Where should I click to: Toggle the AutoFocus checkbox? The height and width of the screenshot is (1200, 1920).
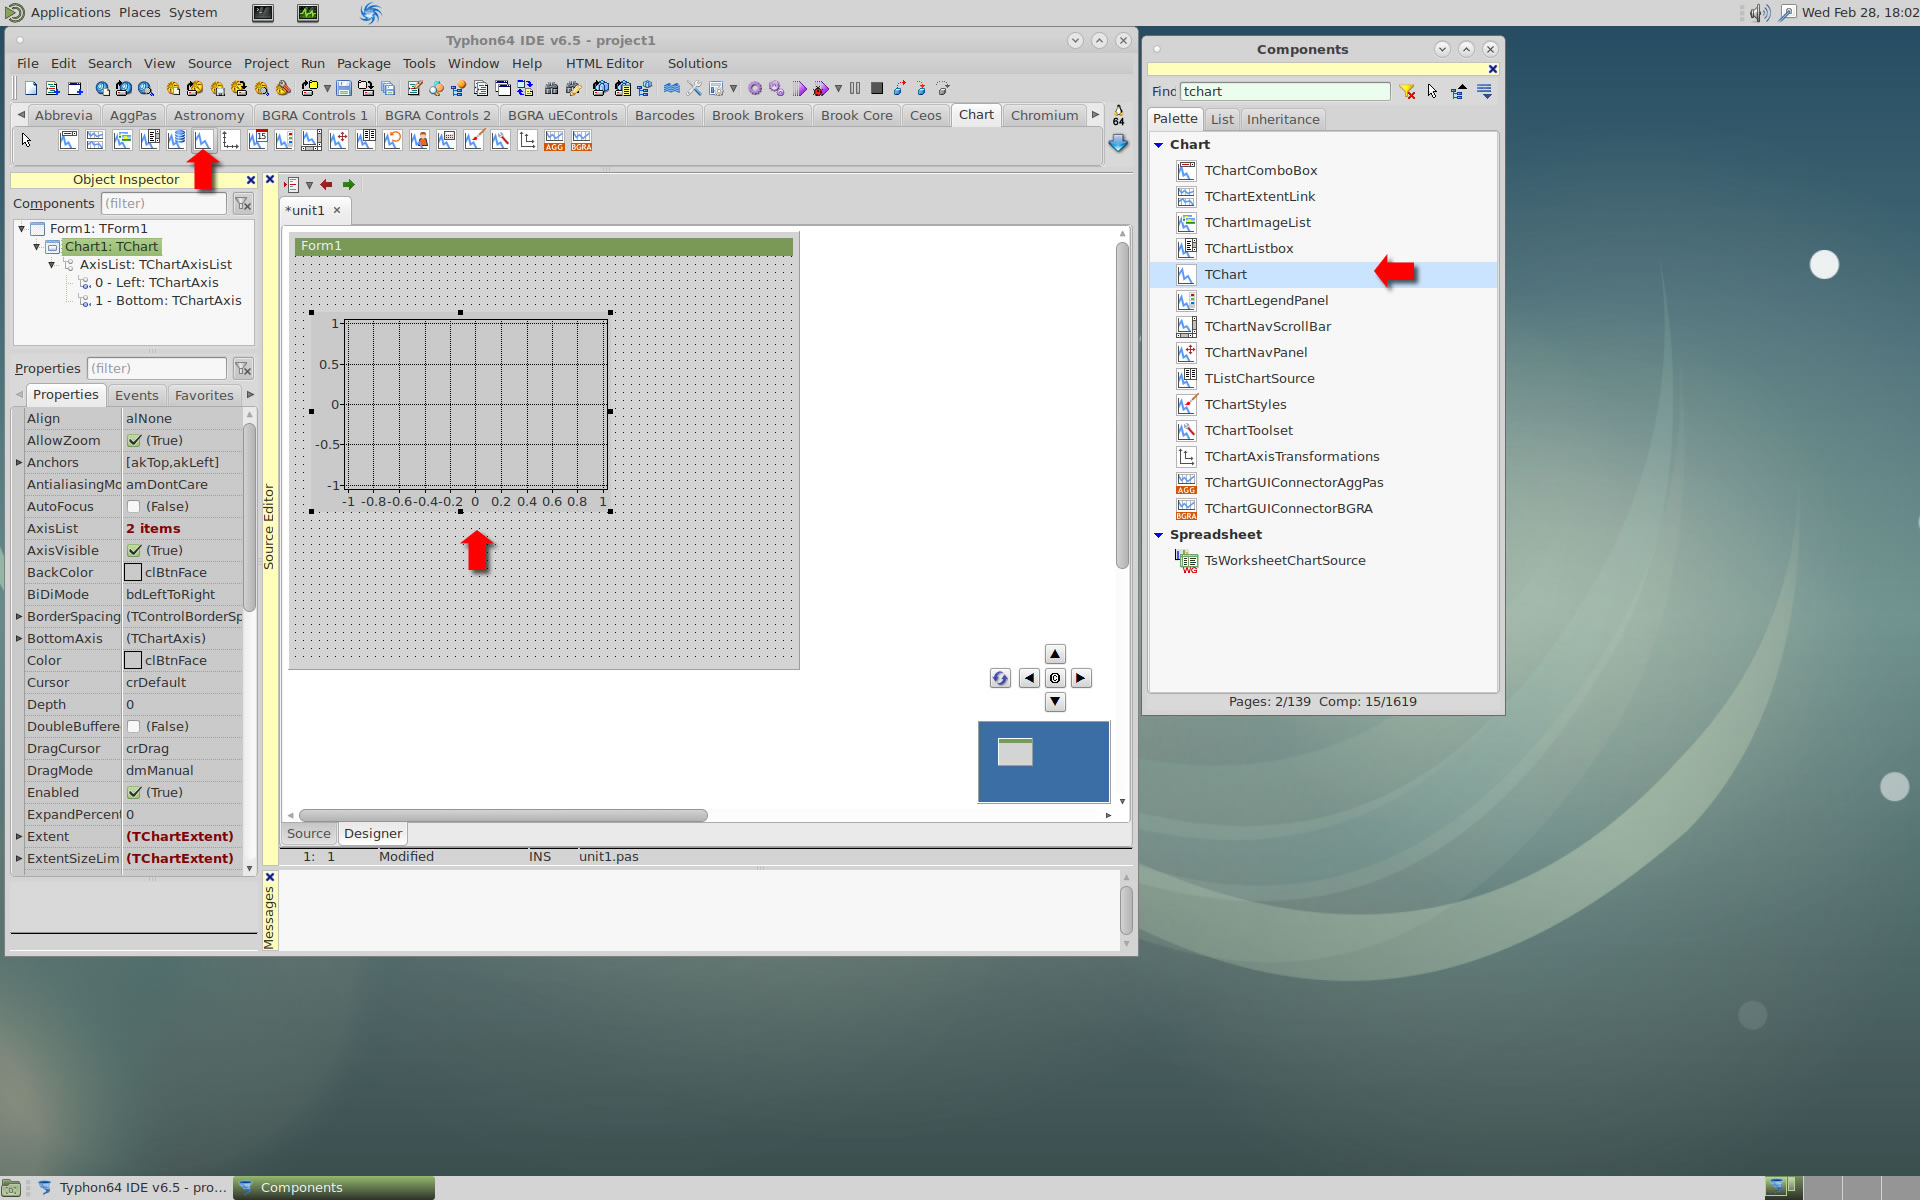134,507
